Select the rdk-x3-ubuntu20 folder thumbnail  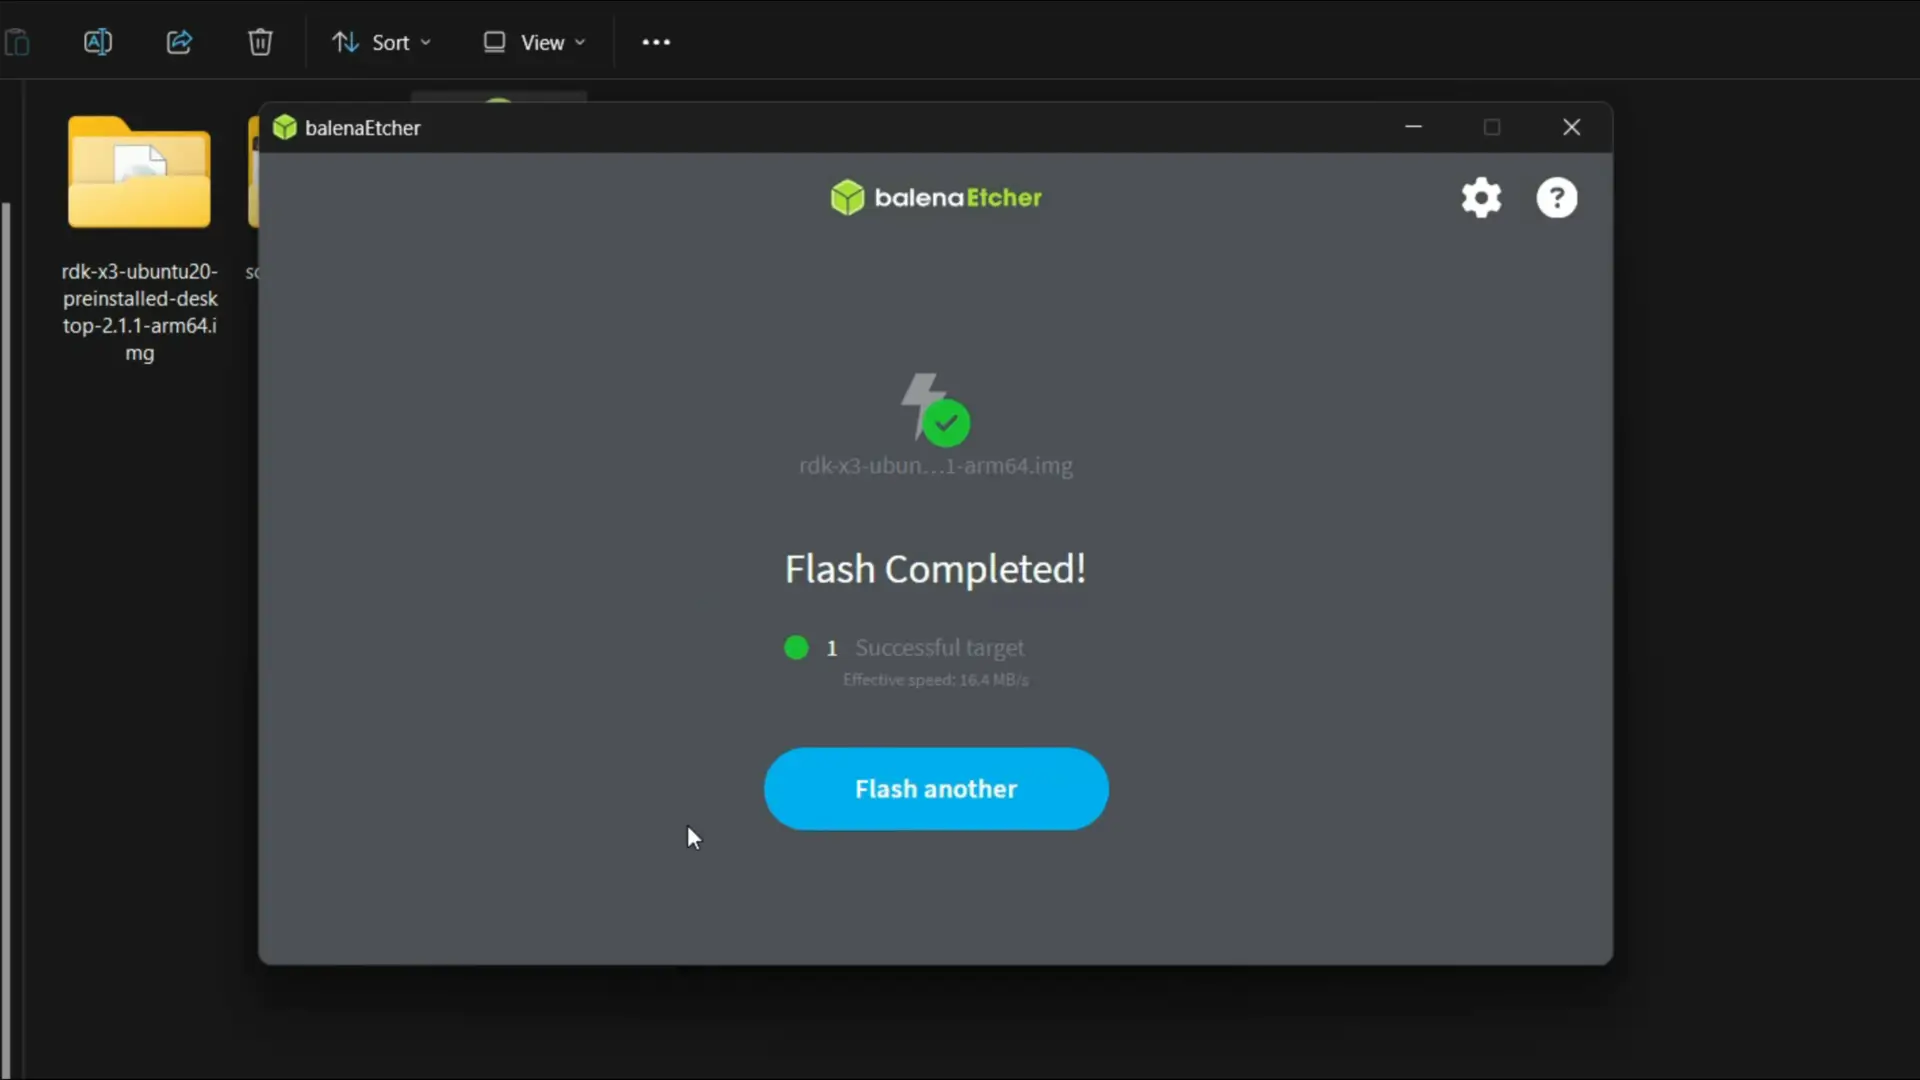(x=139, y=172)
